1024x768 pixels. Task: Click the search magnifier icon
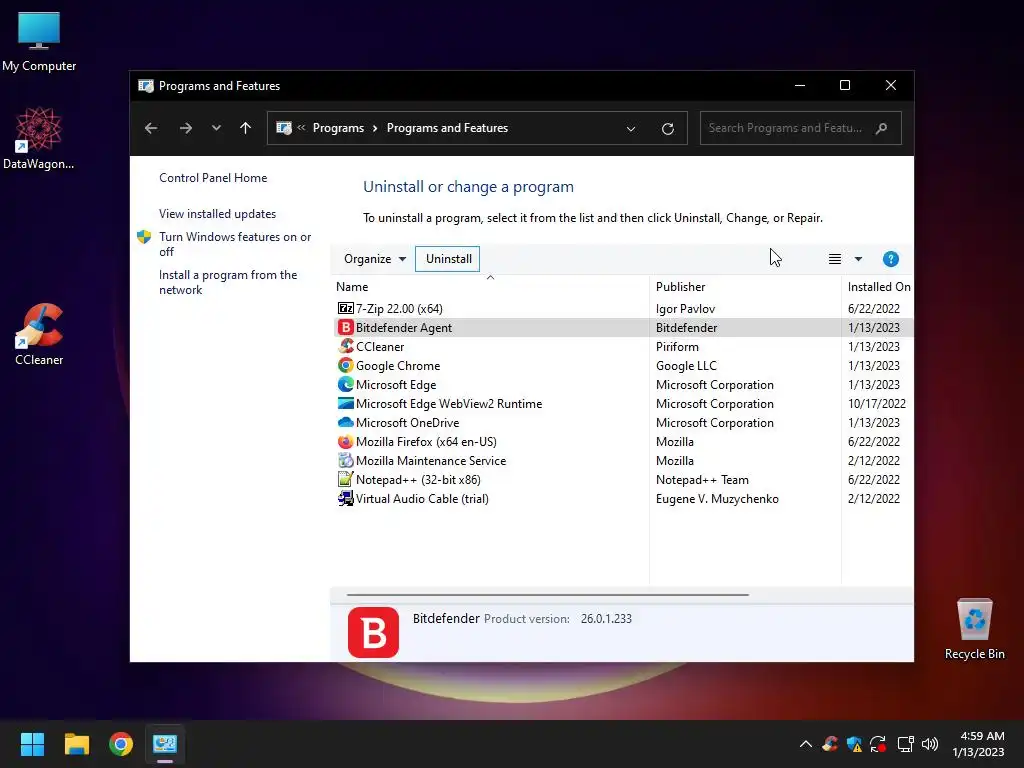[881, 128]
